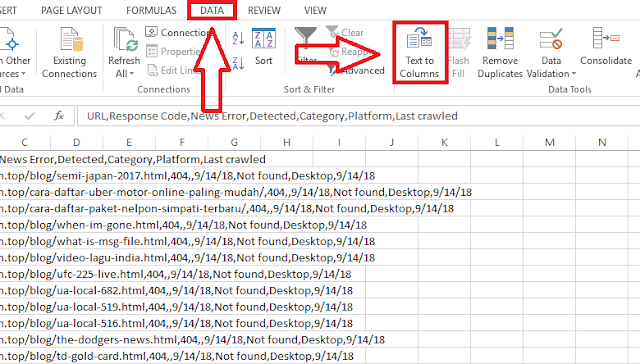Image resolution: width=640 pixels, height=364 pixels.
Task: Click the cara-daftar-uber-motor row
Action: (236, 192)
